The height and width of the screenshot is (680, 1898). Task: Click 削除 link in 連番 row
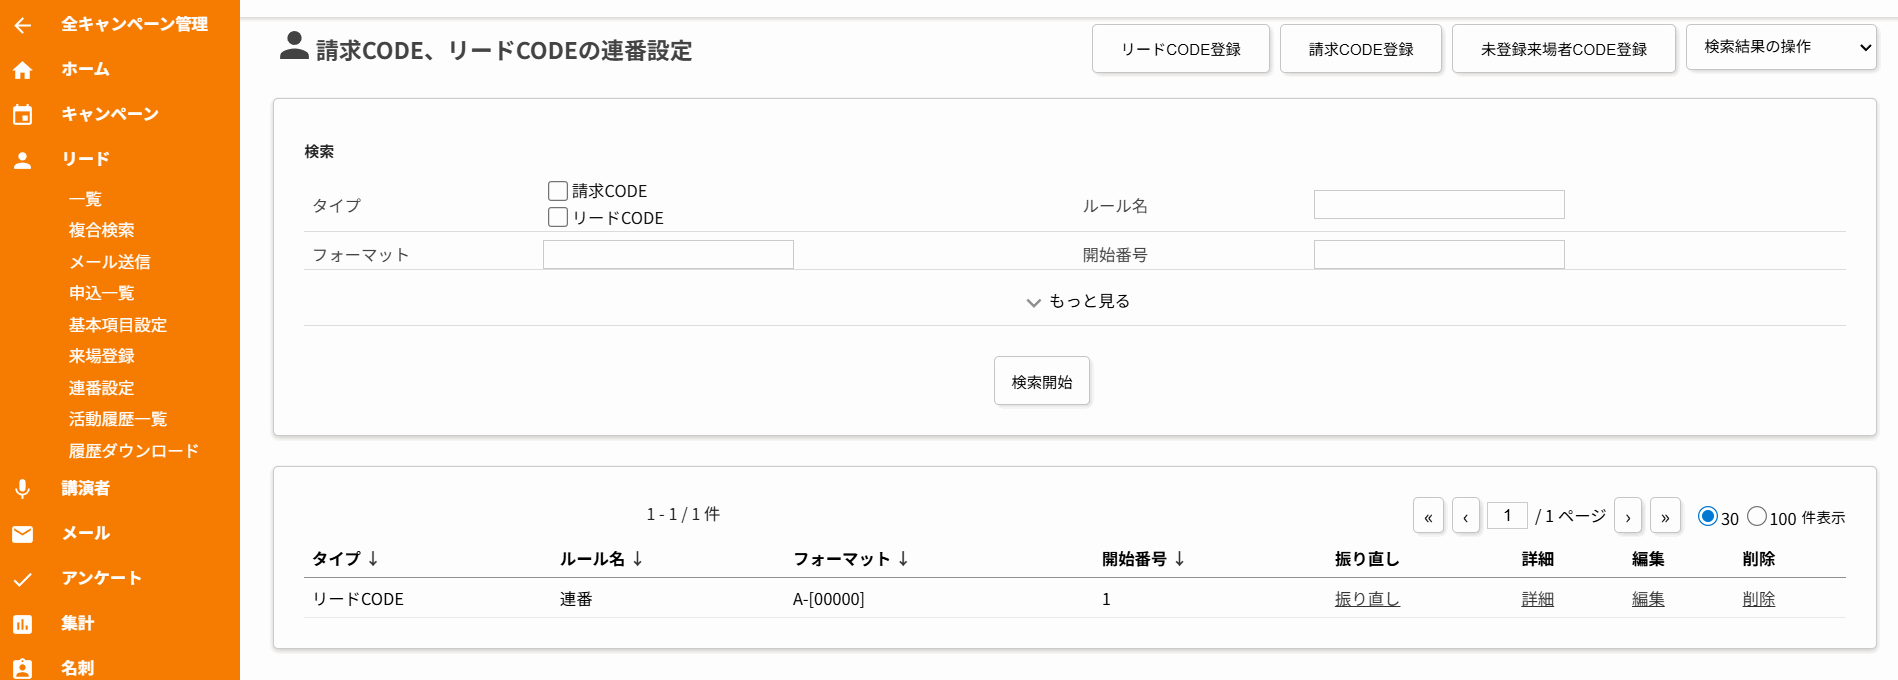(1758, 599)
